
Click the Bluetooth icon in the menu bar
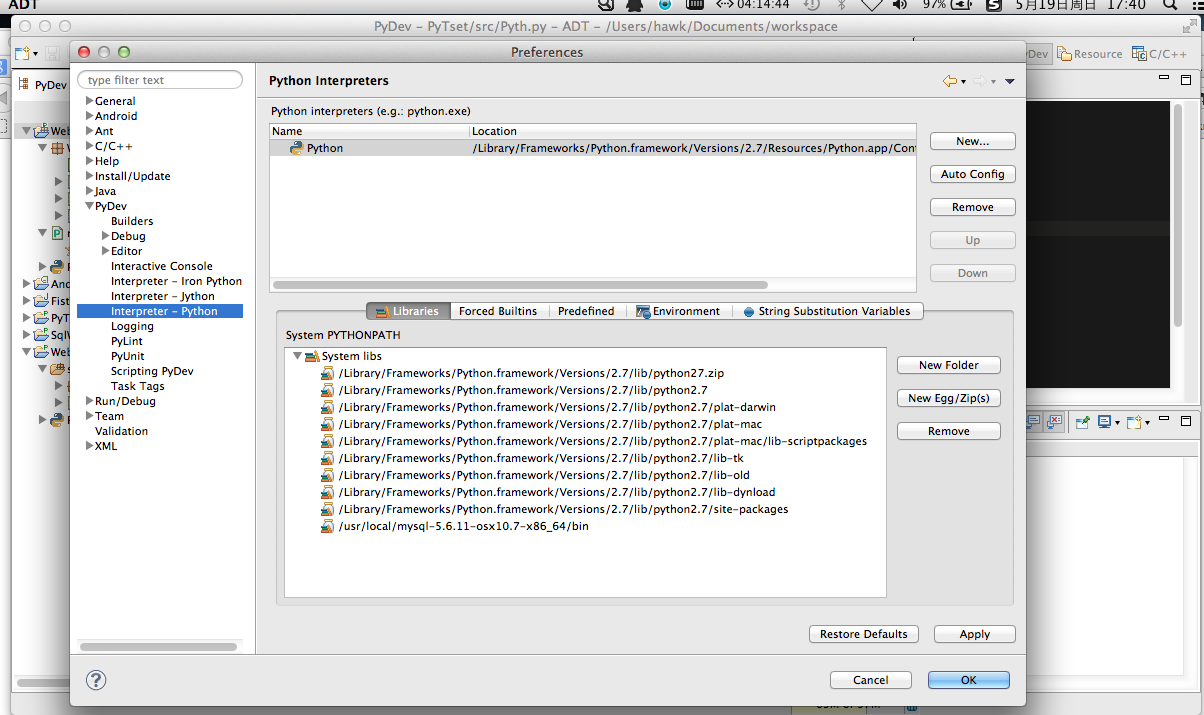tap(840, 5)
